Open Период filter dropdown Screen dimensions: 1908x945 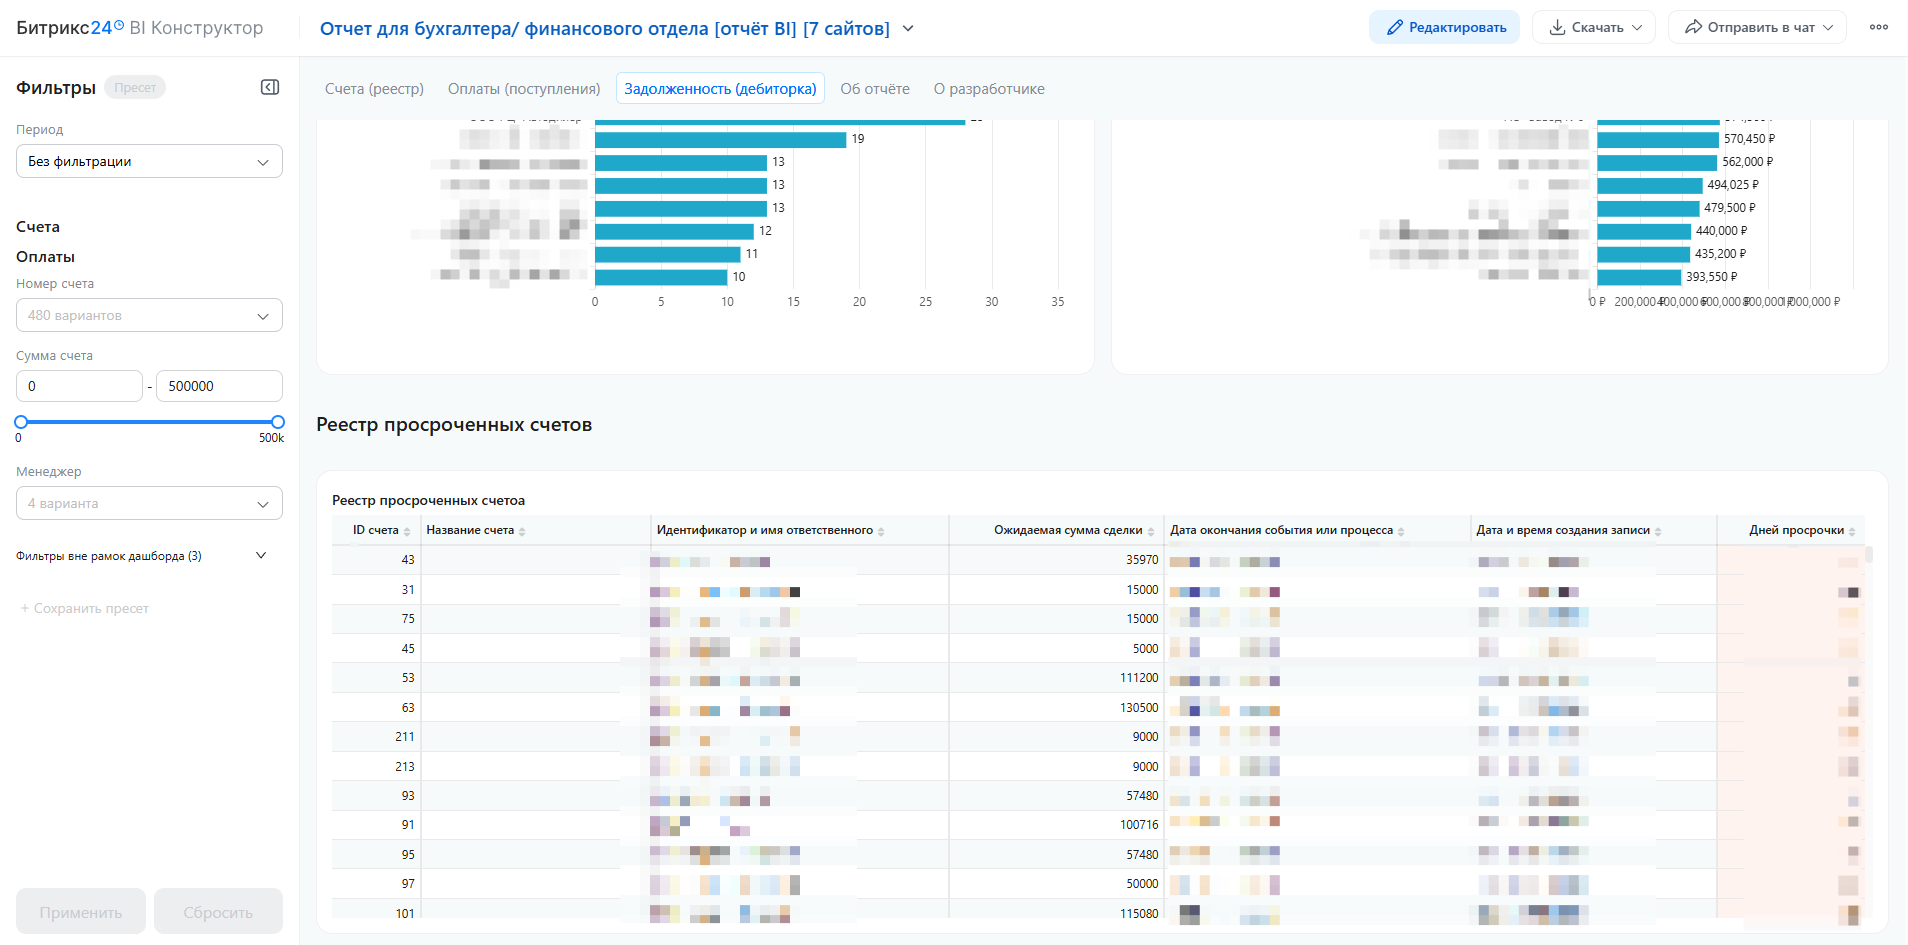(149, 161)
